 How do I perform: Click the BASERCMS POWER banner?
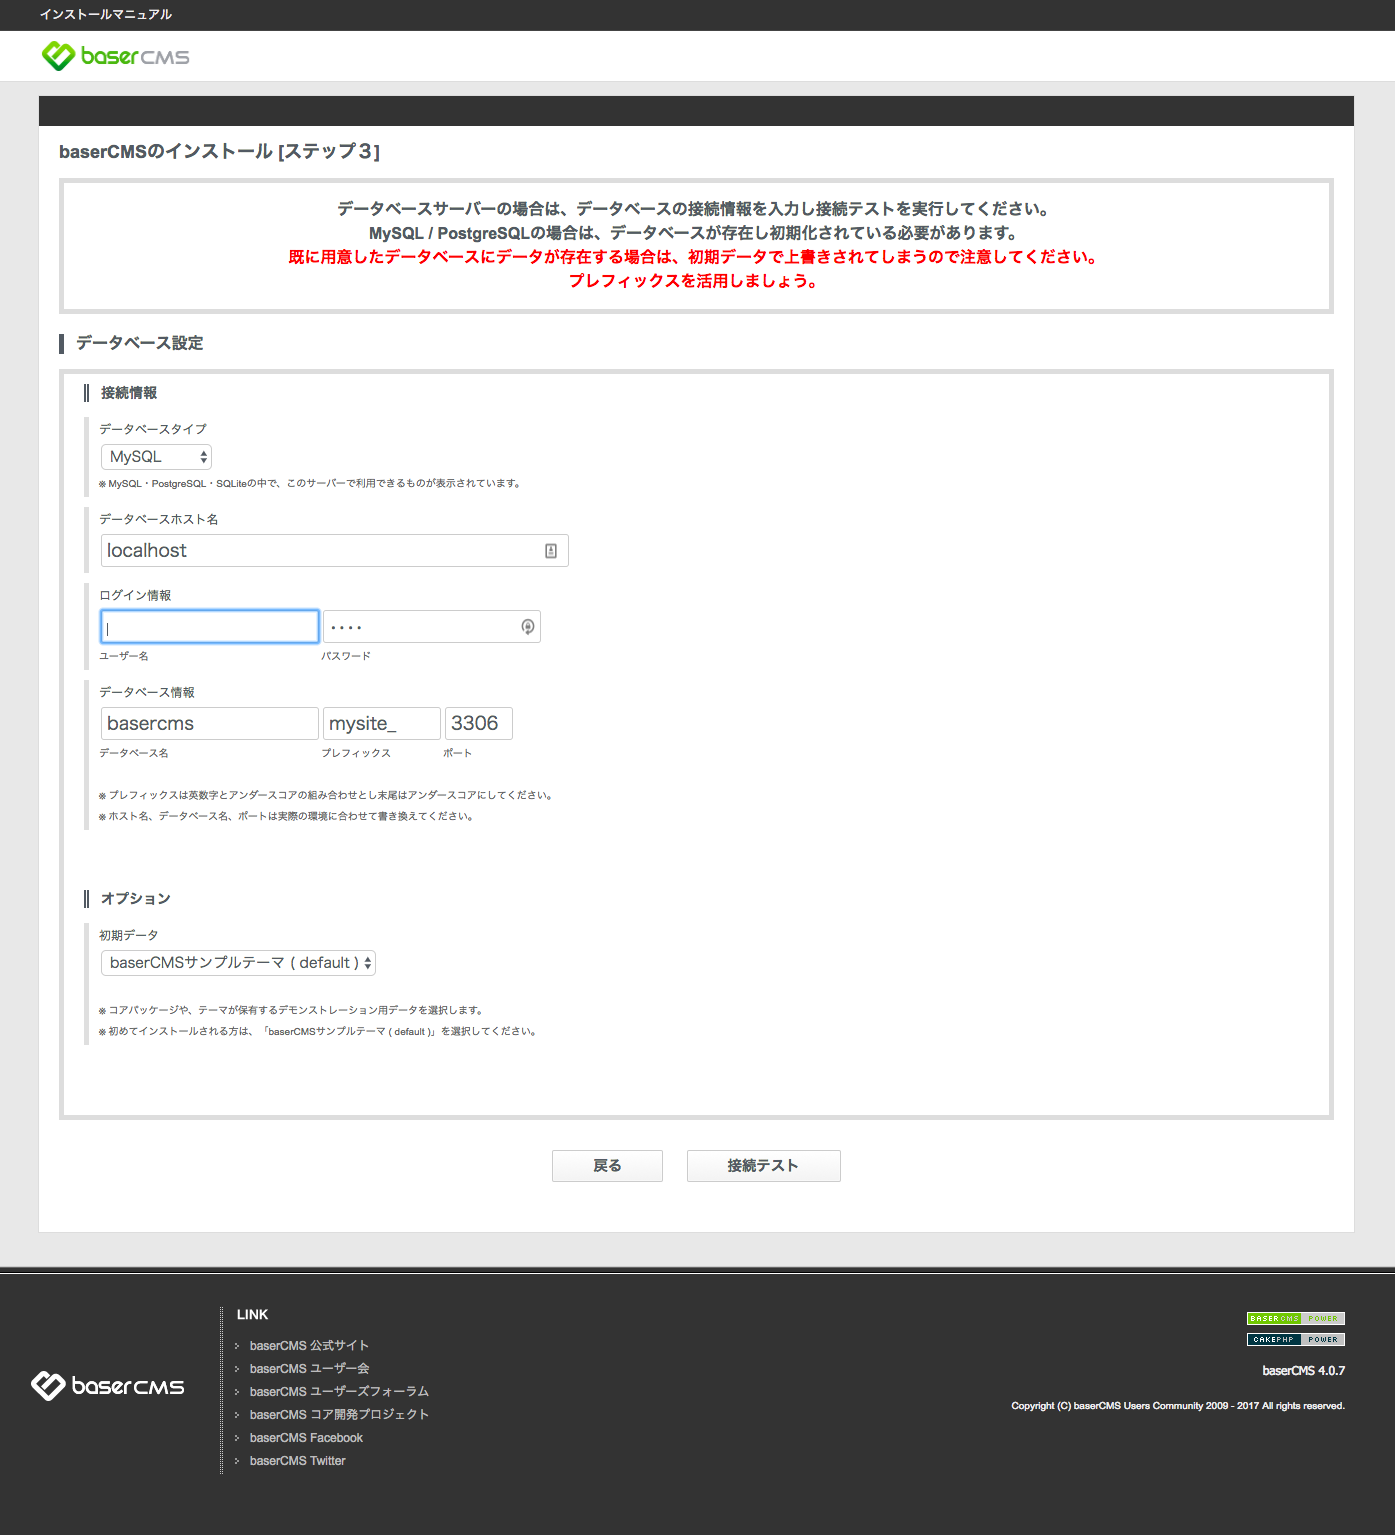pyautogui.click(x=1295, y=1318)
